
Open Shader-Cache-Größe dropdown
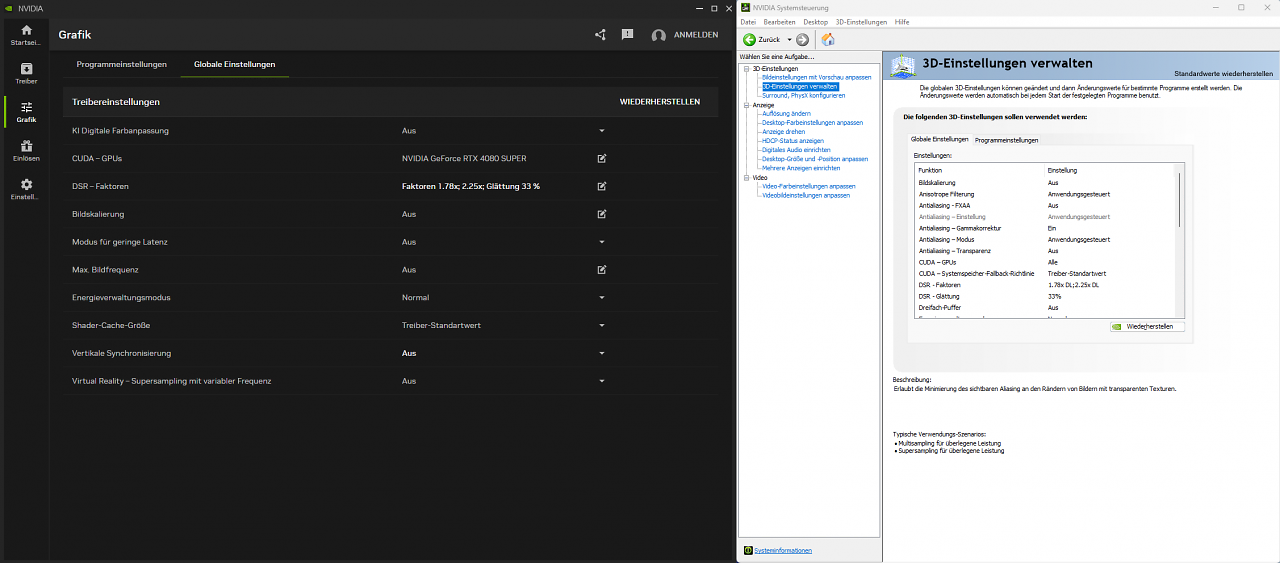point(602,325)
